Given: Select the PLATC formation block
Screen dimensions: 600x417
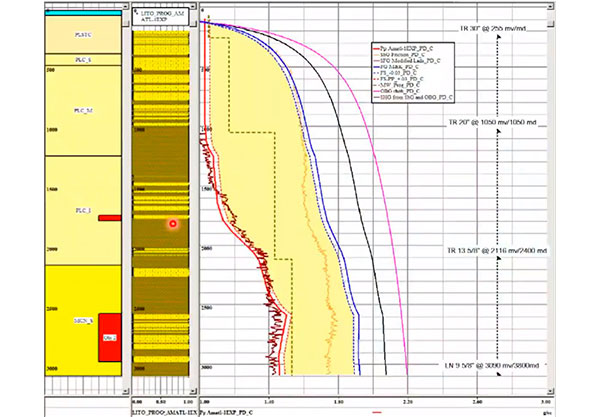Looking at the screenshot, I should tap(83, 35).
